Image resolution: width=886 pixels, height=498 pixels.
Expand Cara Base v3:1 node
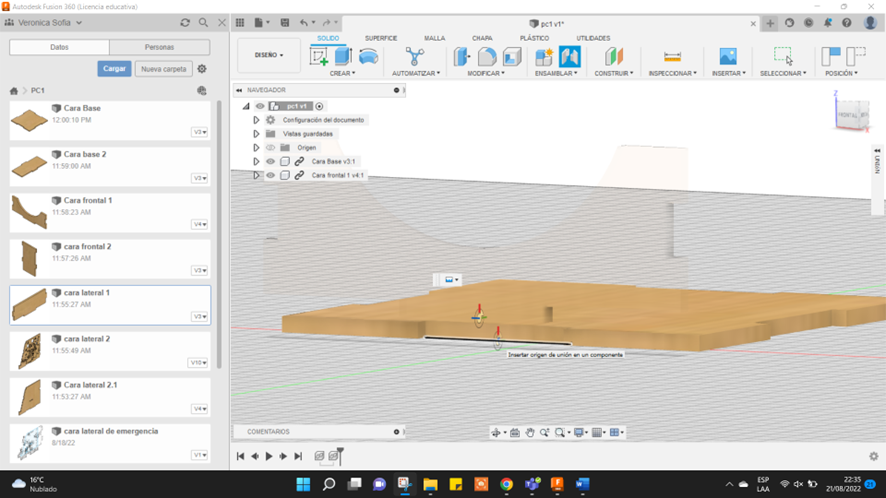click(256, 161)
